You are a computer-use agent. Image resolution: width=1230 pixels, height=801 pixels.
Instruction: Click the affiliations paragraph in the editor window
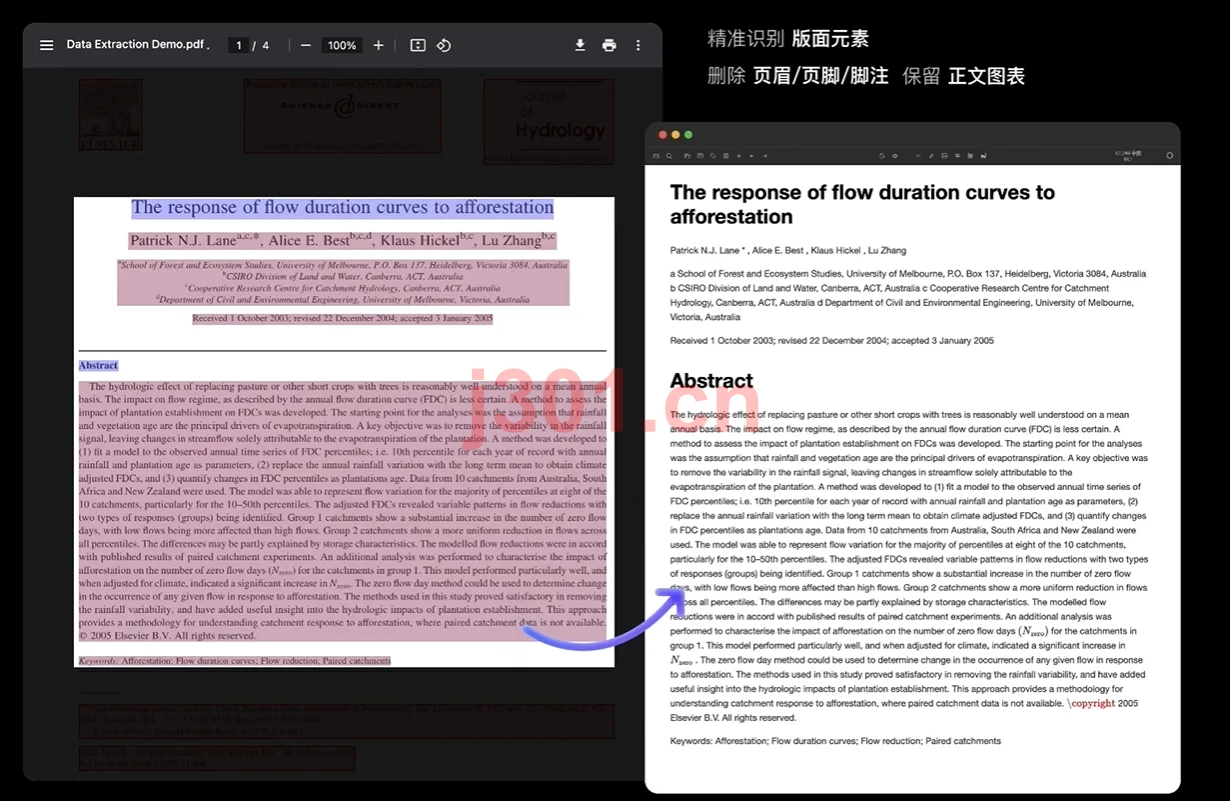(x=909, y=295)
